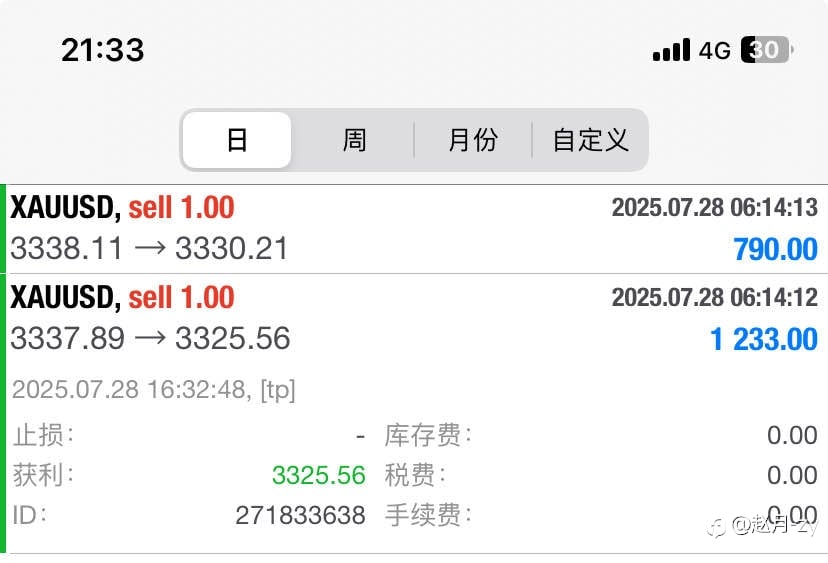Tap the green take-profit value 3325.56
Viewport: 828px width, 563px height.
point(318,475)
